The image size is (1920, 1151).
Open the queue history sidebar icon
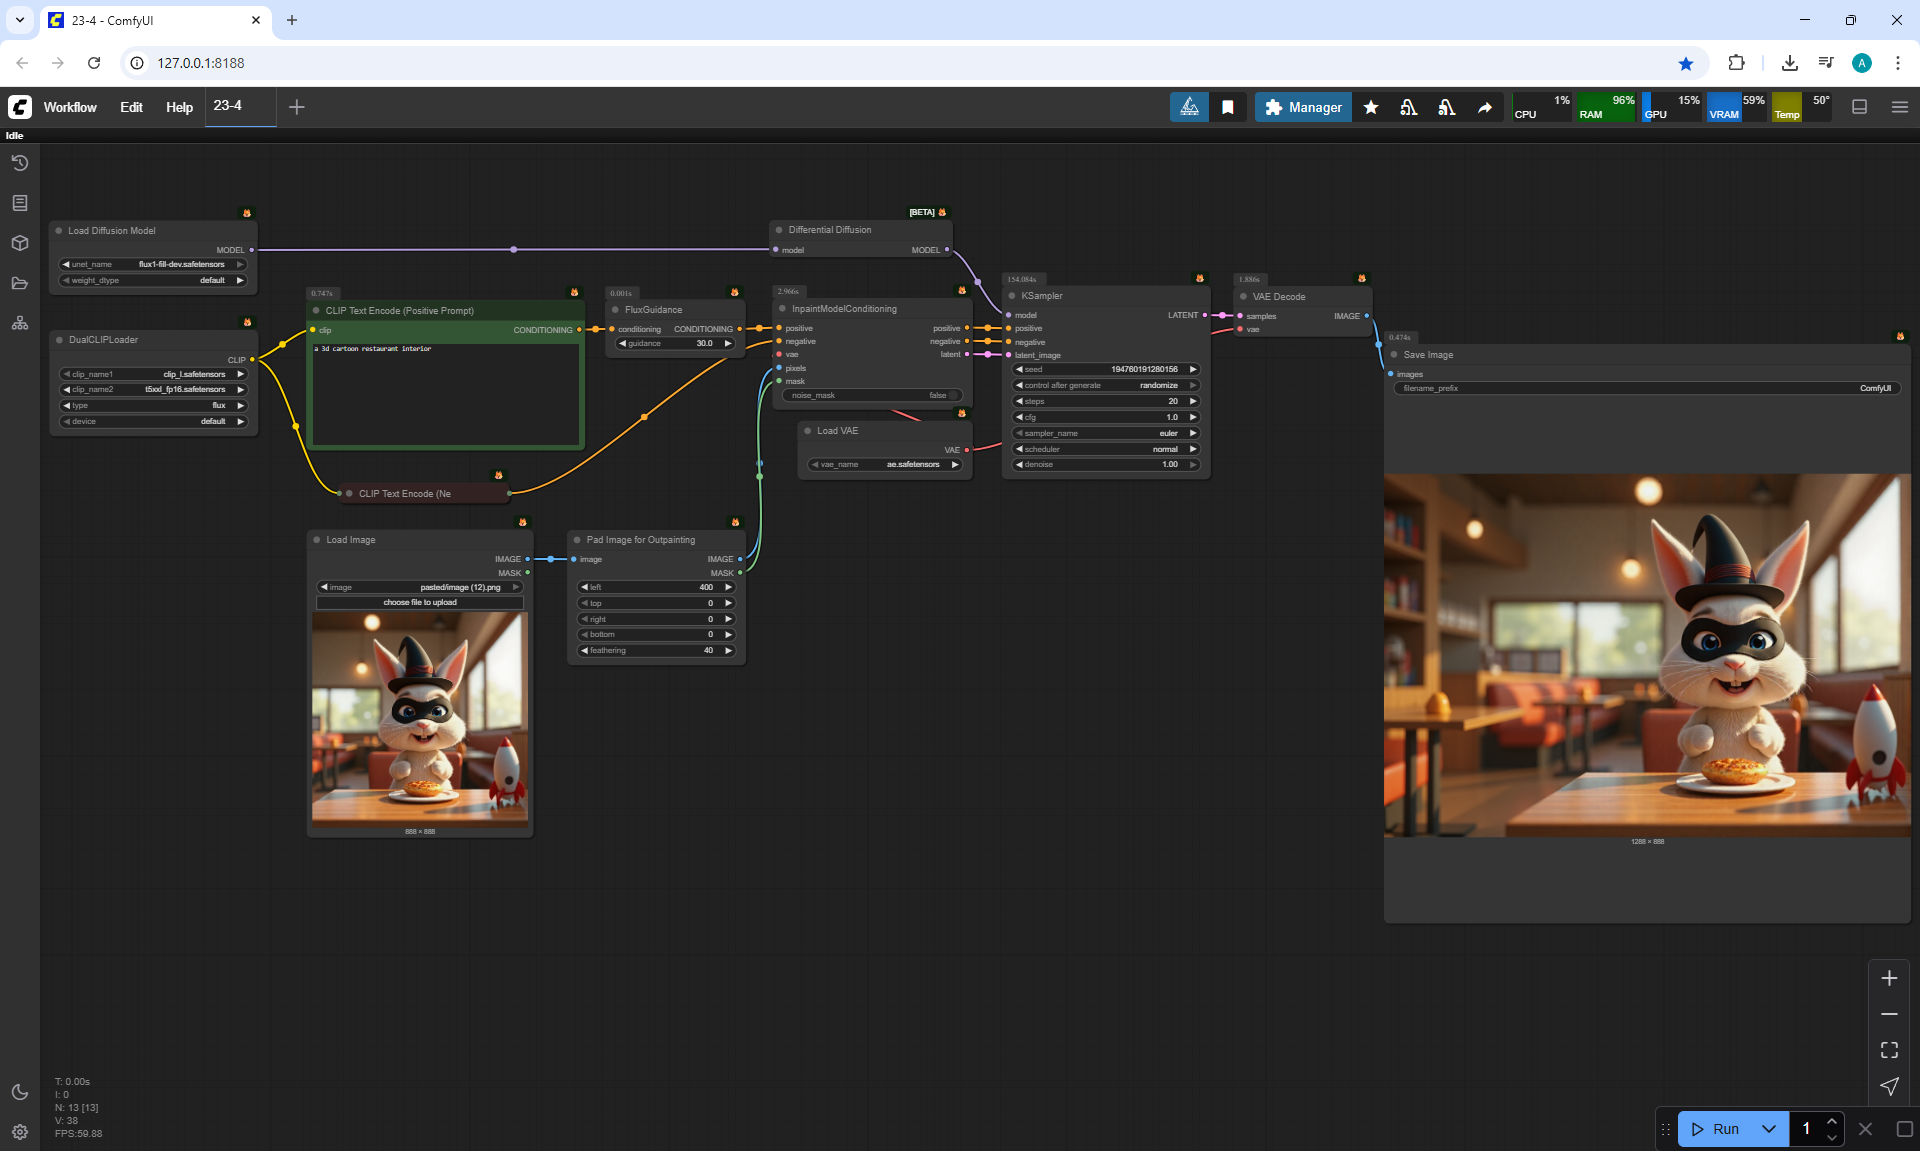[x=20, y=163]
